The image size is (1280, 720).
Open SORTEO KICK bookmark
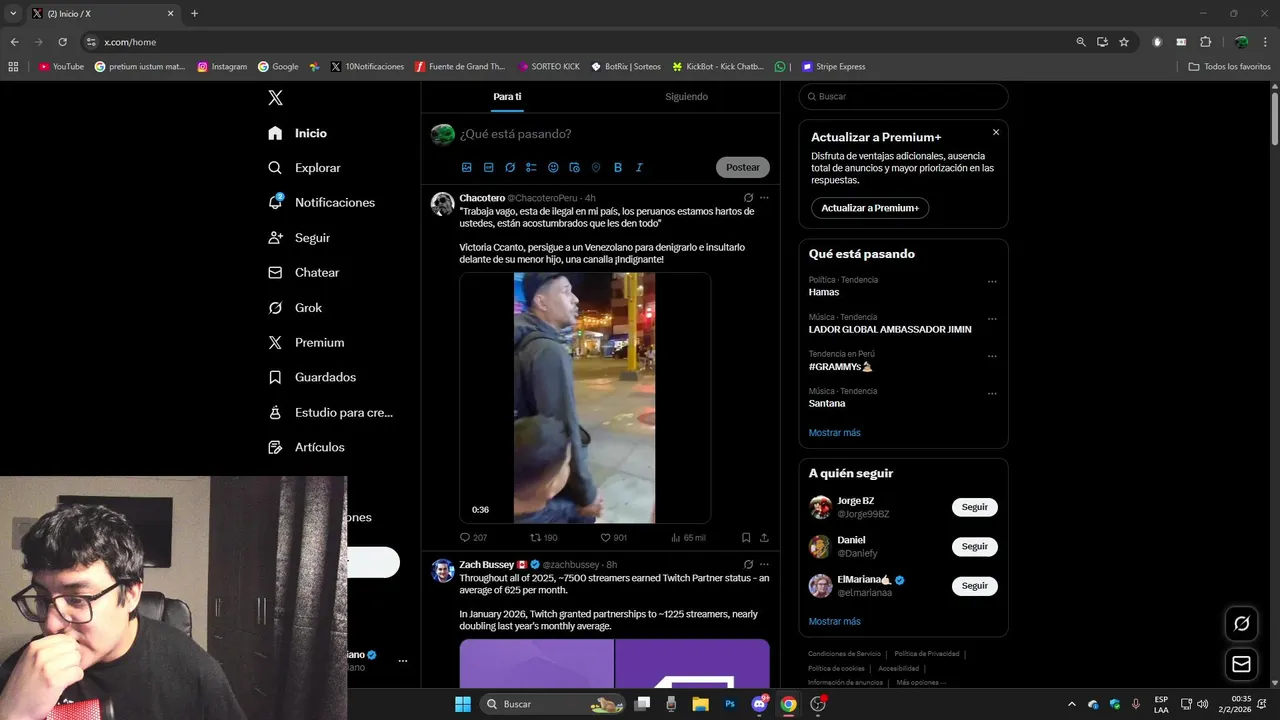pyautogui.click(x=549, y=67)
